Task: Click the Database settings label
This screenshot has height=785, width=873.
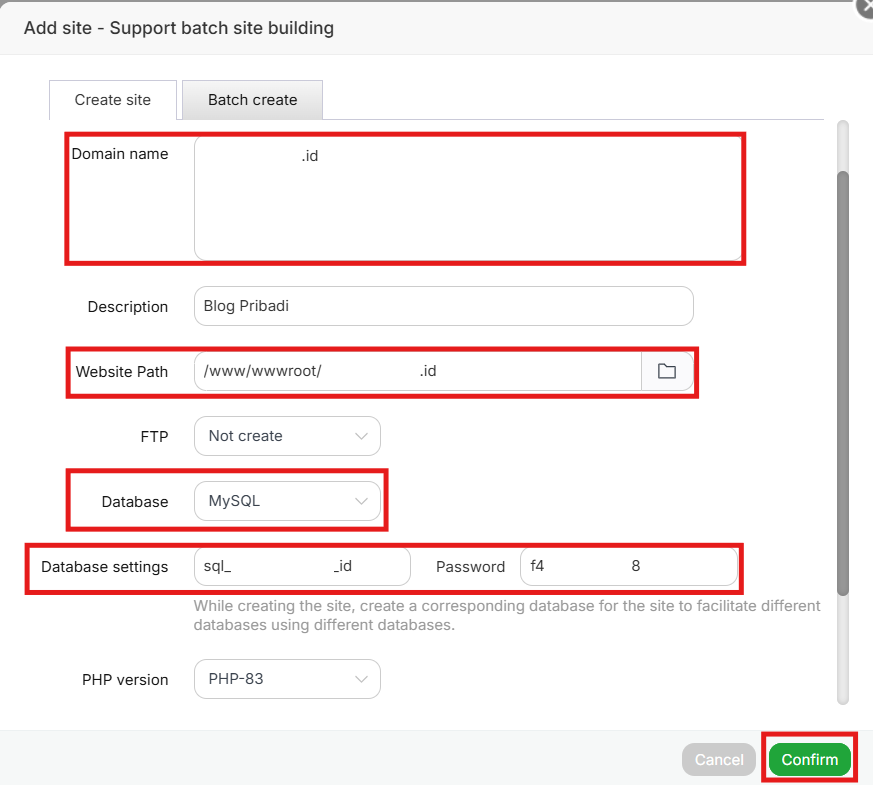Action: click(x=105, y=566)
